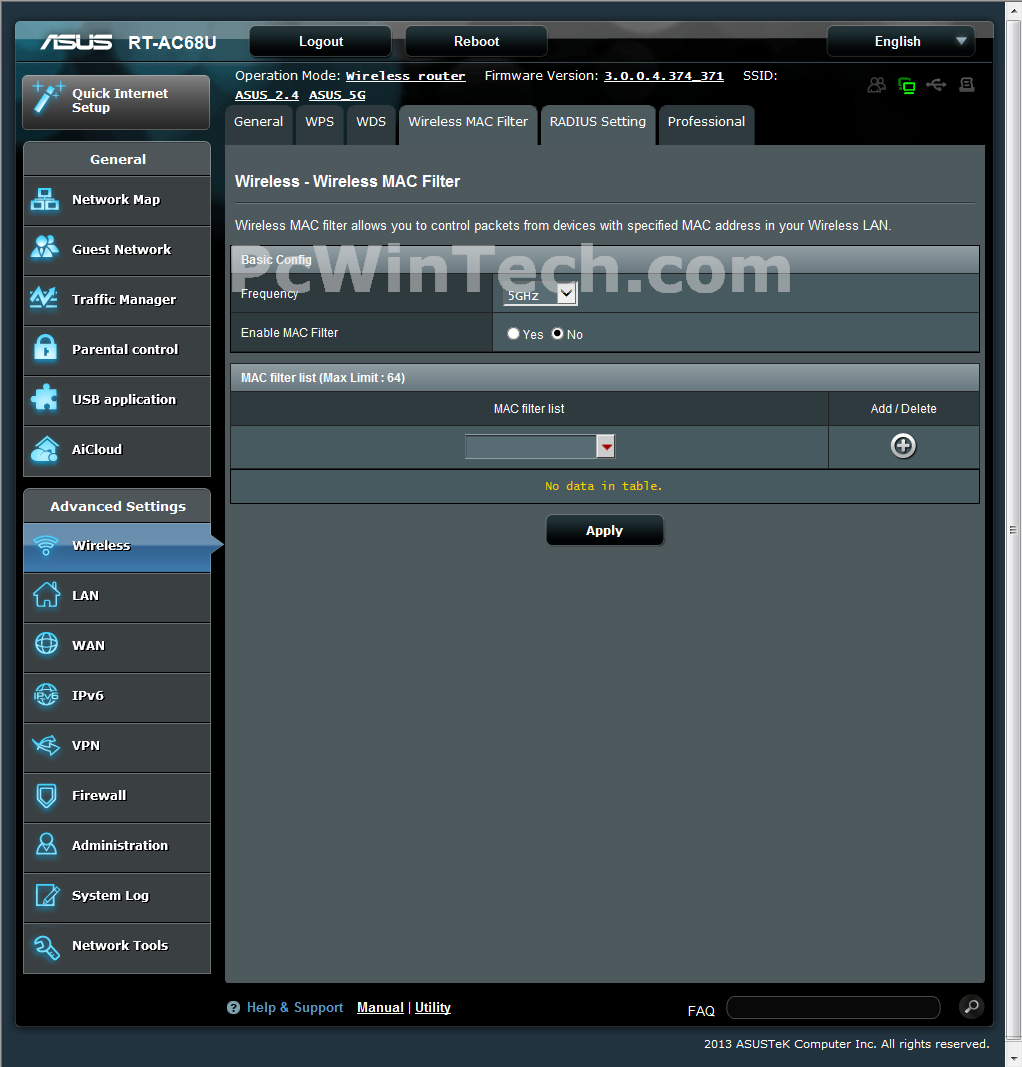Click the System Log notepad icon
This screenshot has height=1067, width=1022.
click(x=47, y=895)
